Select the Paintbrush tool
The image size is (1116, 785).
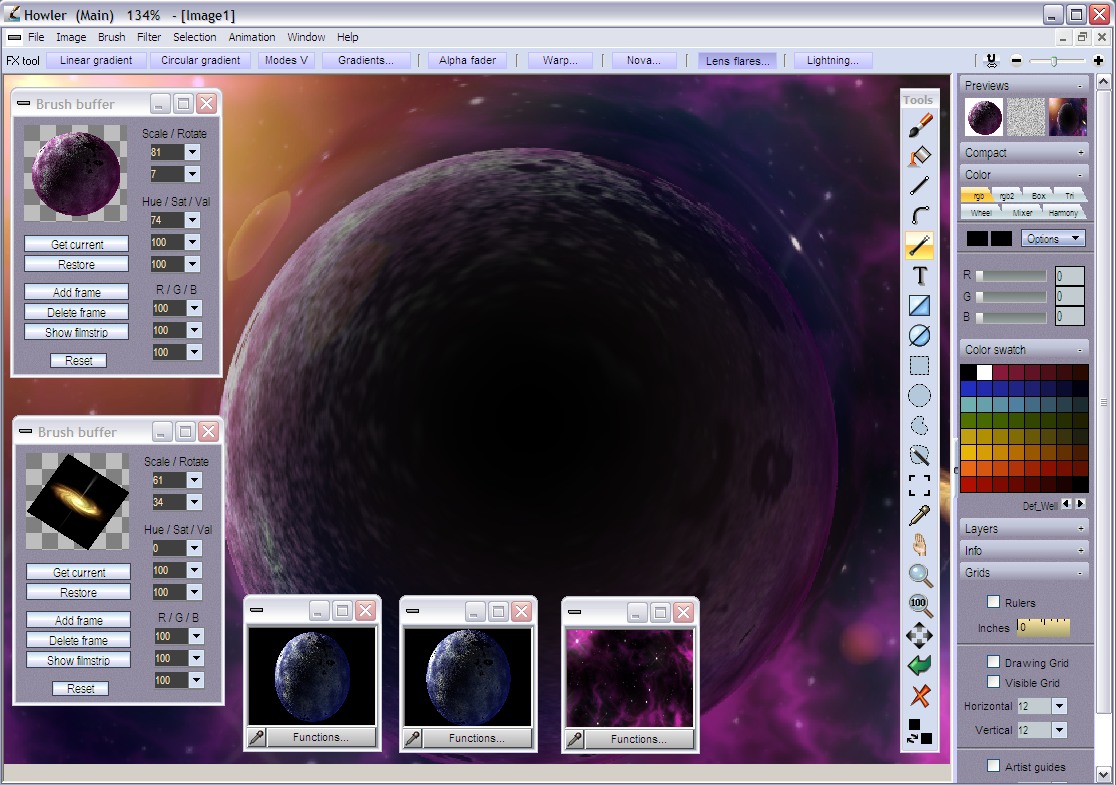pyautogui.click(x=919, y=125)
